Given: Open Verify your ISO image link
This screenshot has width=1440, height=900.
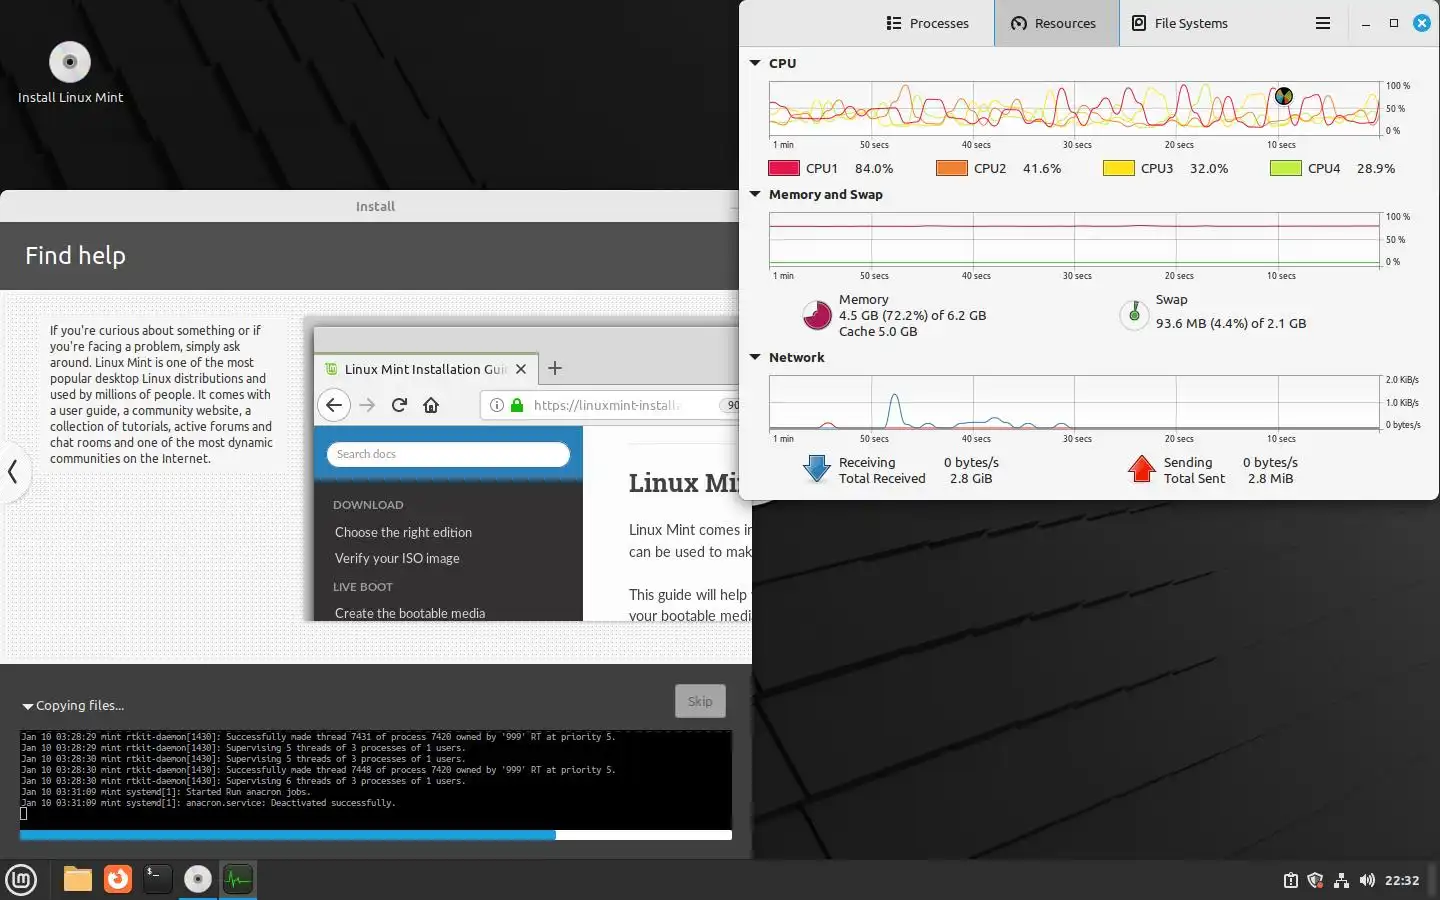Looking at the screenshot, I should point(397,558).
